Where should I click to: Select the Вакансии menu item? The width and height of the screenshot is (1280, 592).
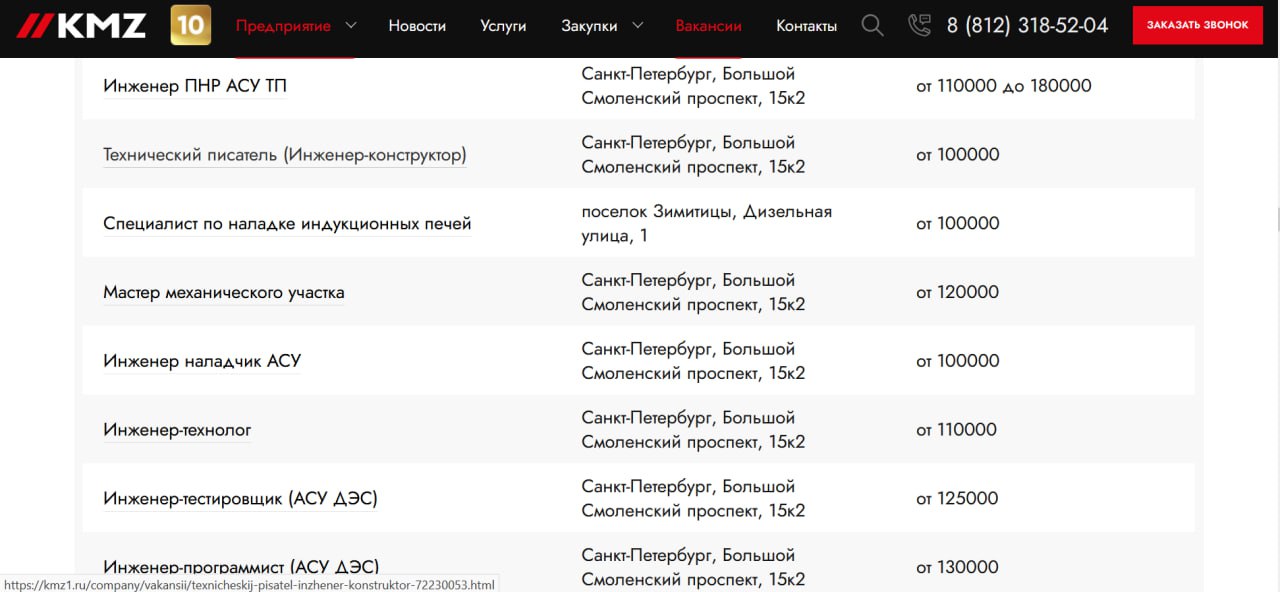coord(708,26)
